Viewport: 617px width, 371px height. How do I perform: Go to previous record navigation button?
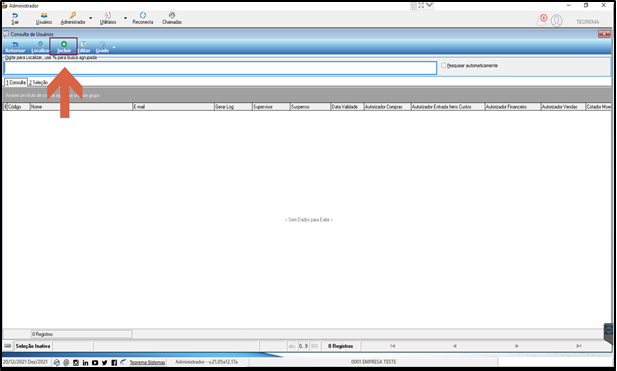pos(454,346)
